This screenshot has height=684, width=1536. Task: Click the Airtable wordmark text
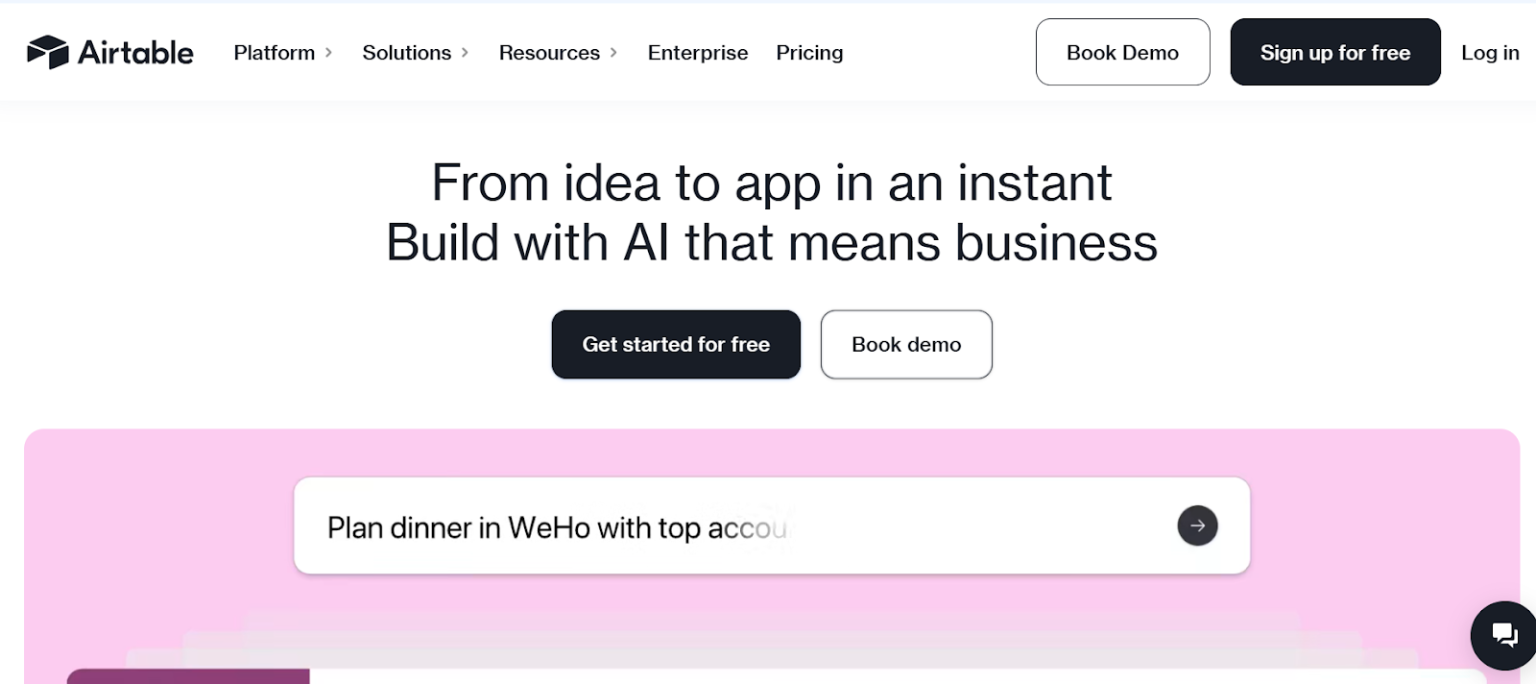pos(136,53)
